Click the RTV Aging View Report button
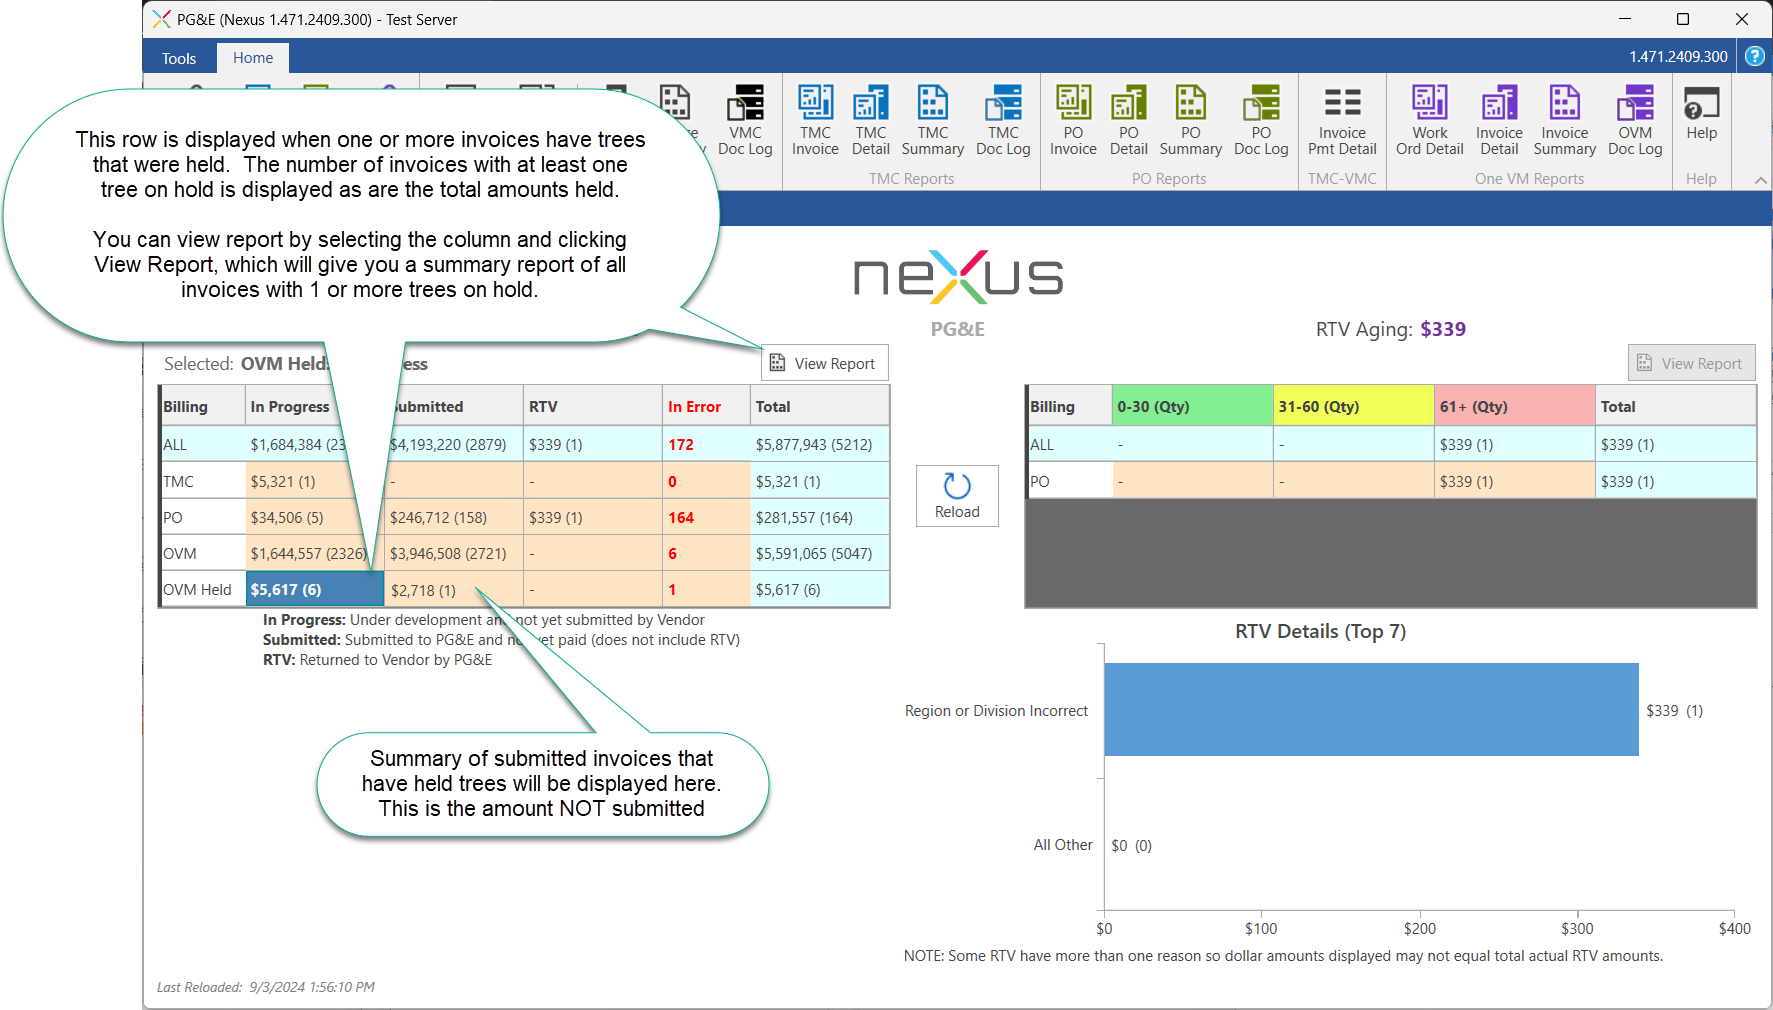This screenshot has height=1010, width=1773. (1691, 364)
